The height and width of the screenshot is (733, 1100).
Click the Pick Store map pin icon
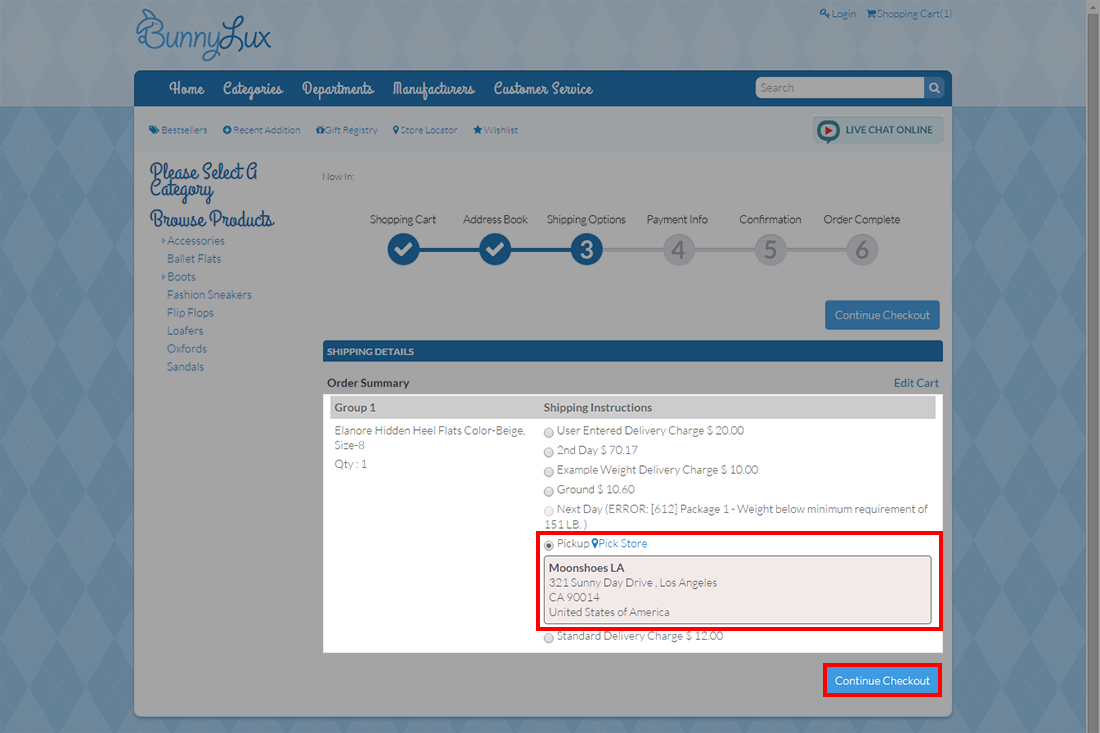coord(595,543)
